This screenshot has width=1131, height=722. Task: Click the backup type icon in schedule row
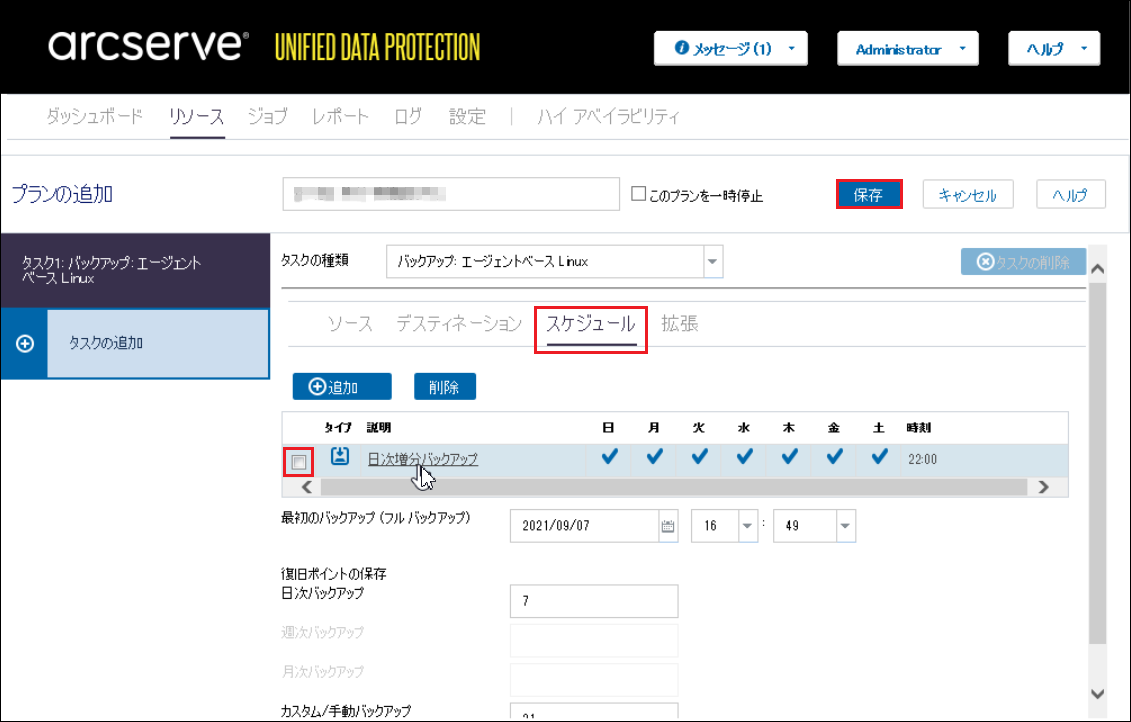(x=340, y=456)
